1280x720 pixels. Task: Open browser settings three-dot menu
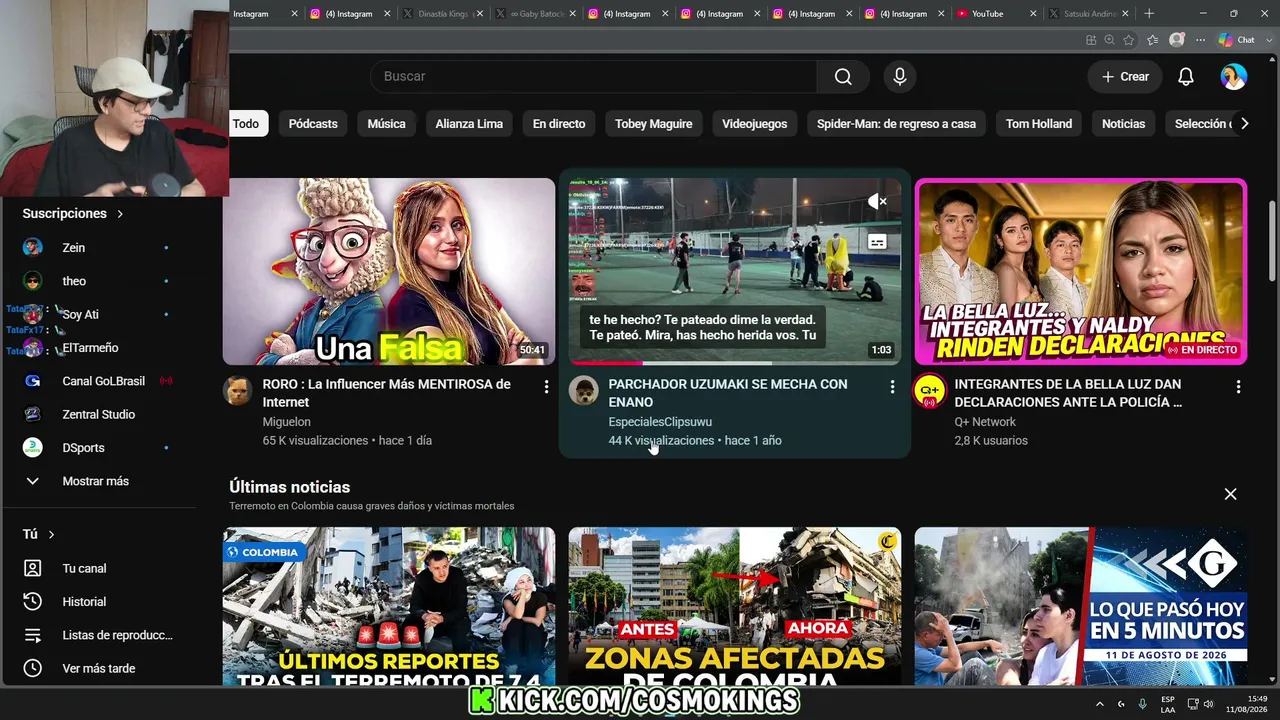pos(1200,40)
